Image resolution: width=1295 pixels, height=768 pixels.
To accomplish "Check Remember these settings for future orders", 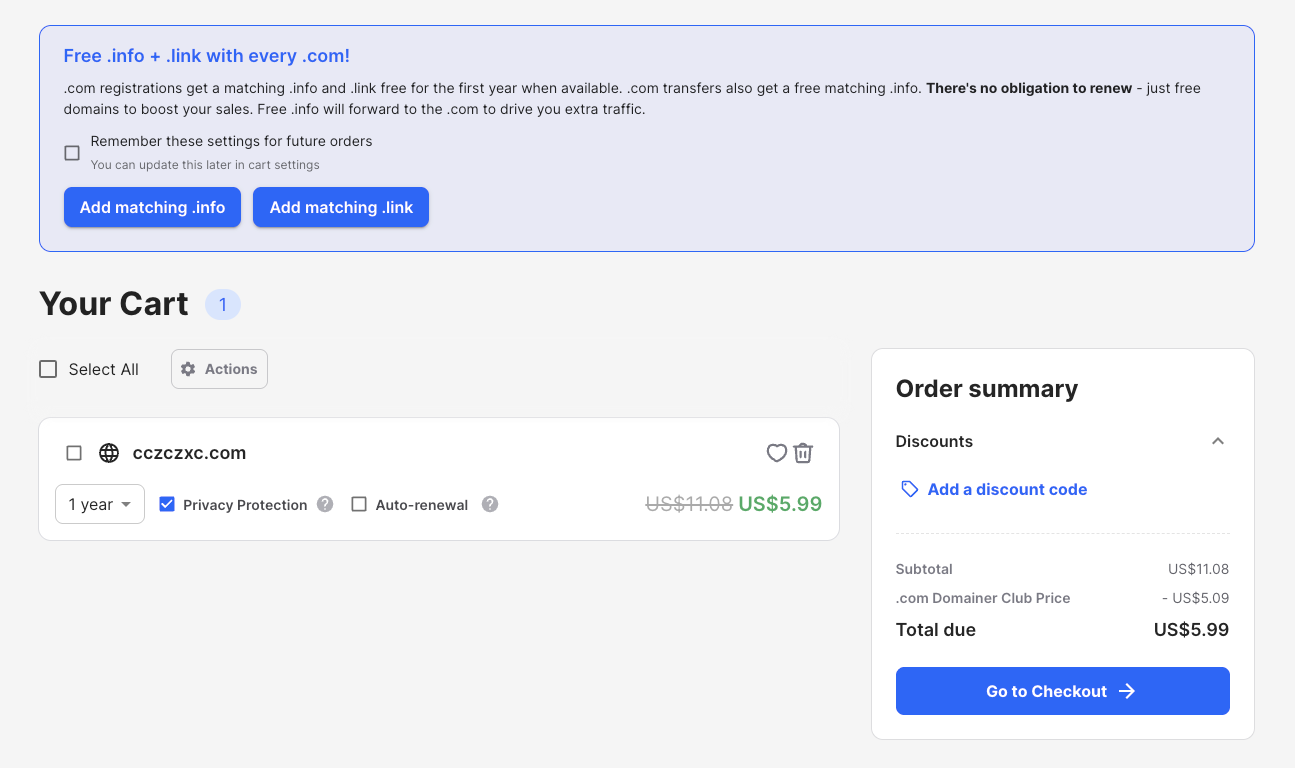I will point(72,153).
